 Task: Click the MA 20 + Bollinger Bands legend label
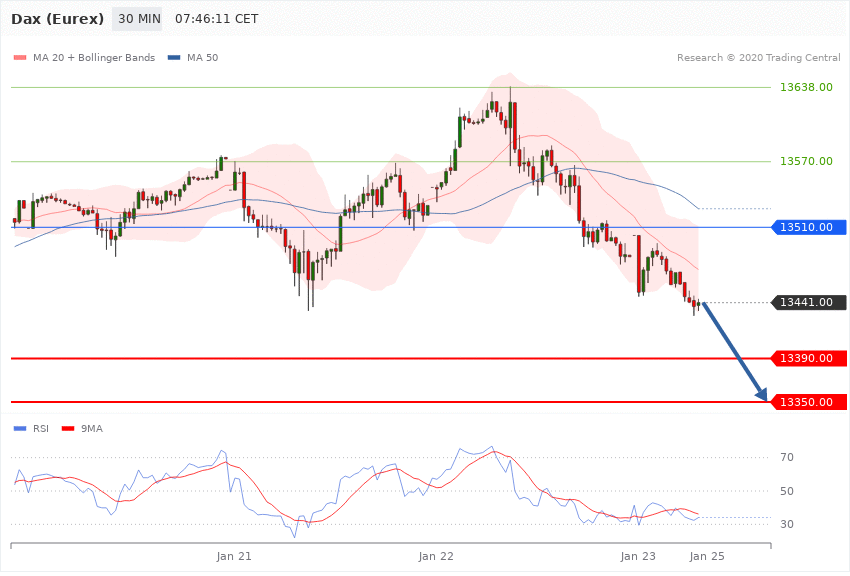click(94, 57)
